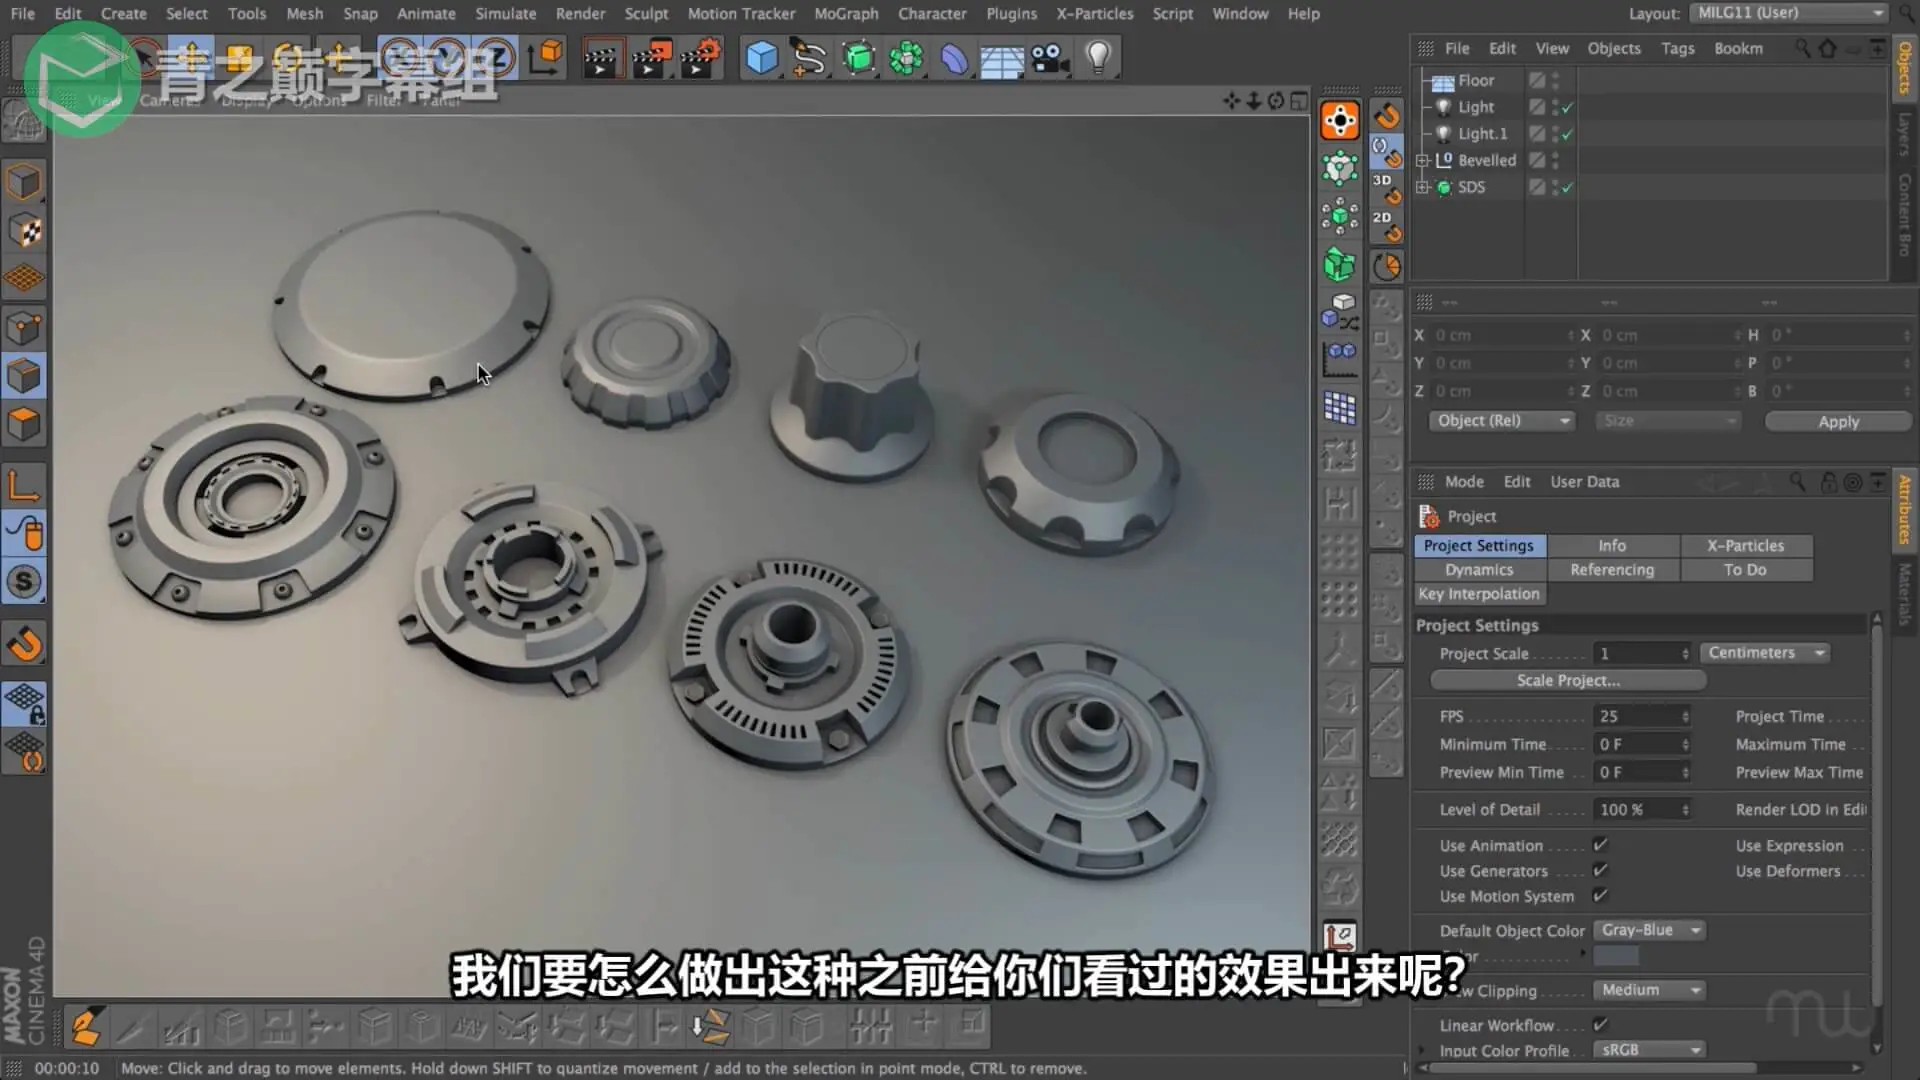Click the Snap S circle icon

24,582
